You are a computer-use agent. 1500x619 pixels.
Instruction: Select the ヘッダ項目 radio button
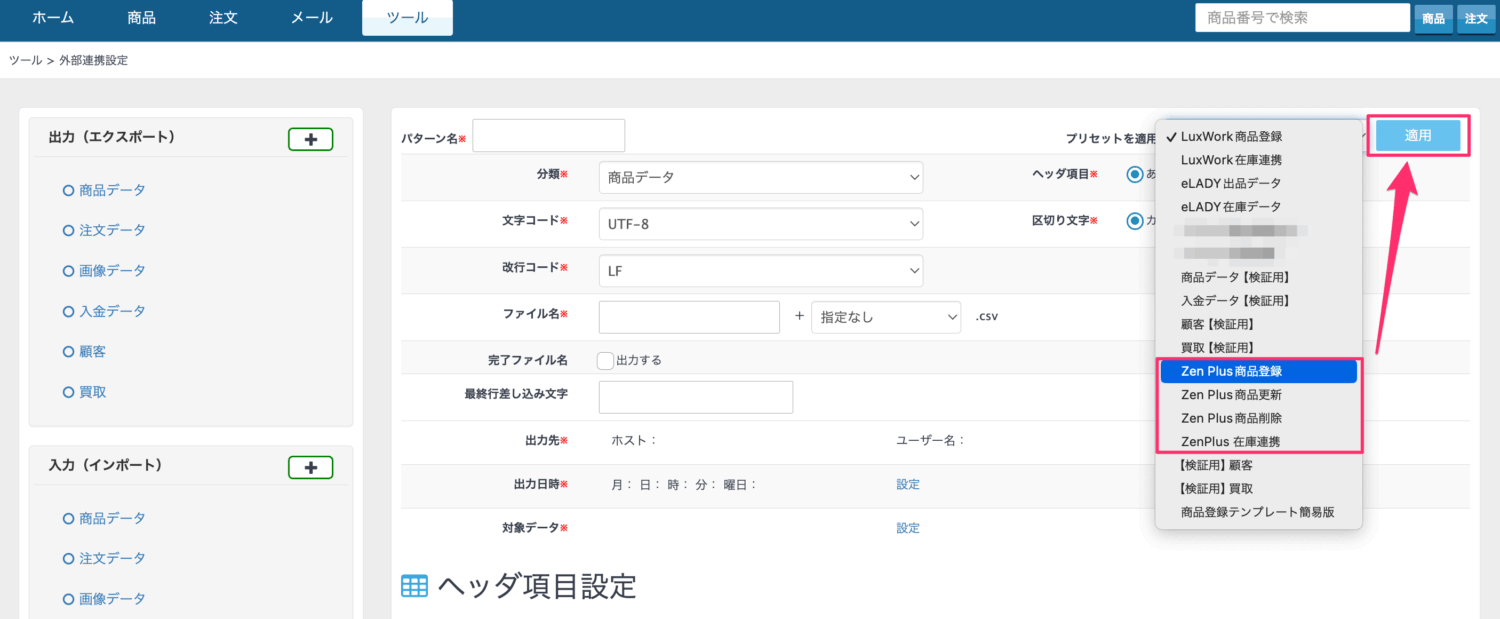pyautogui.click(x=1134, y=174)
